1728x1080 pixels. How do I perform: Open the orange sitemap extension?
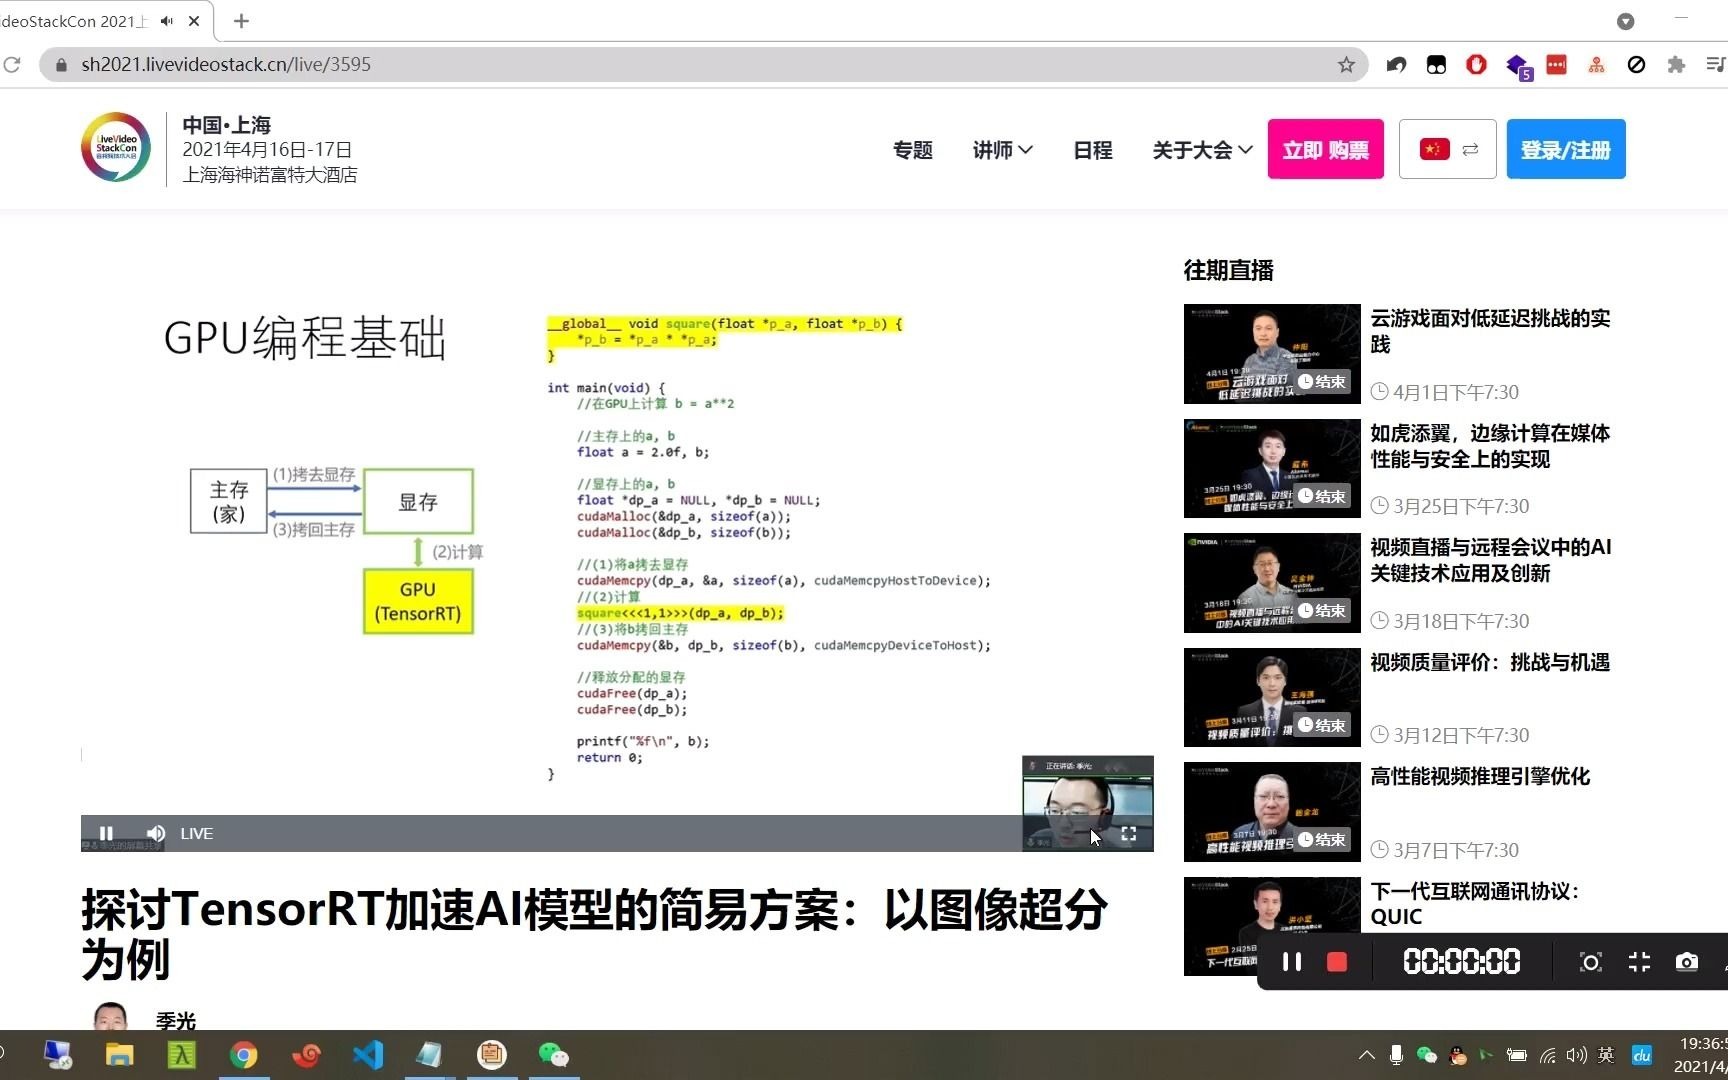[1596, 65]
